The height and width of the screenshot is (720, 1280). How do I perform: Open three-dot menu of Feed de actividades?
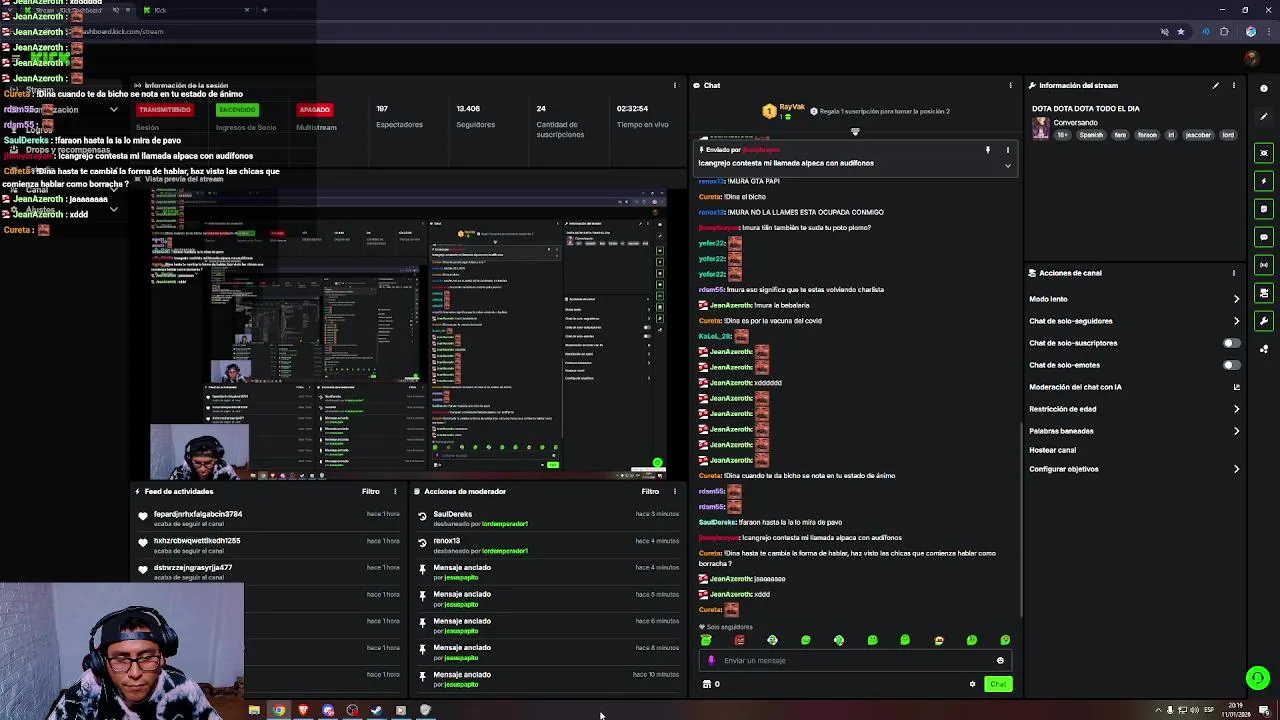point(395,492)
